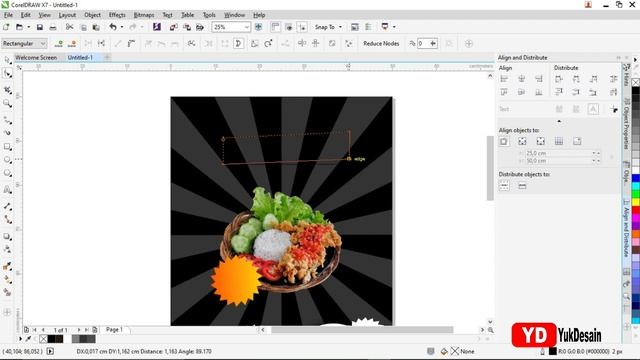This screenshot has height=360, width=640.
Task: Click Align Top icon in Align section
Action: pos(504,92)
